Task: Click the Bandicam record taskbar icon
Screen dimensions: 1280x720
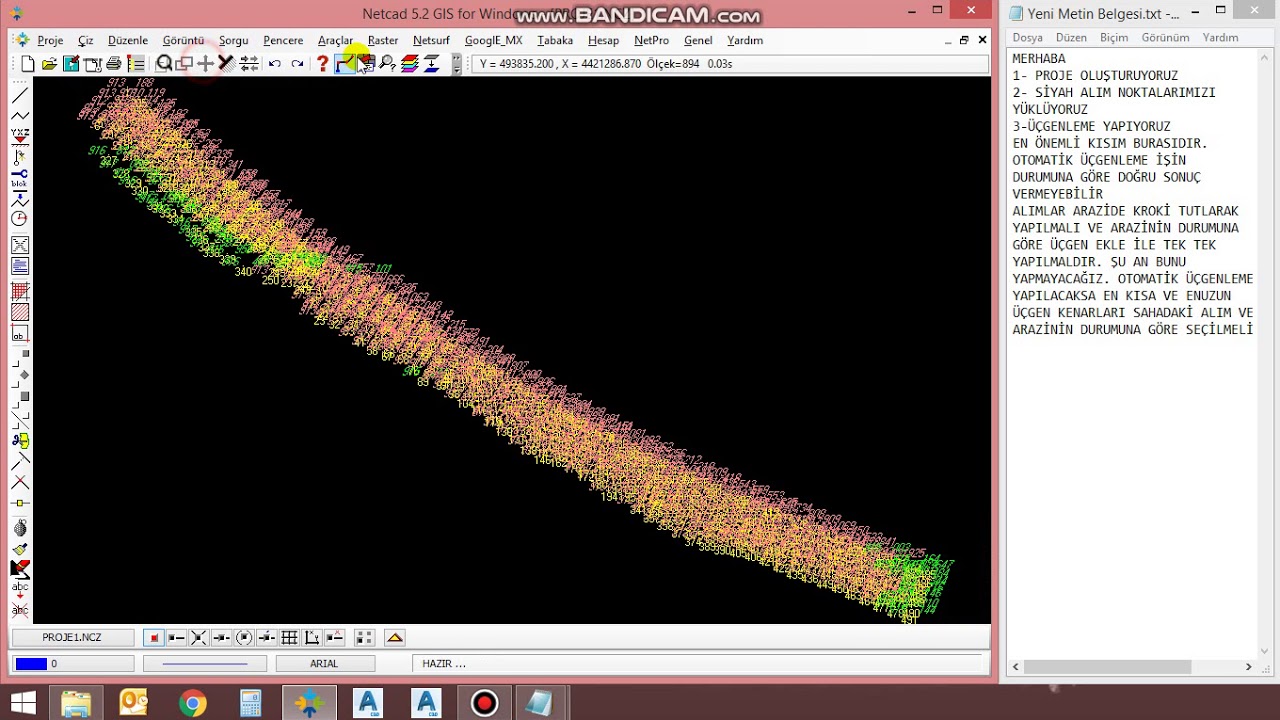Action: point(484,703)
